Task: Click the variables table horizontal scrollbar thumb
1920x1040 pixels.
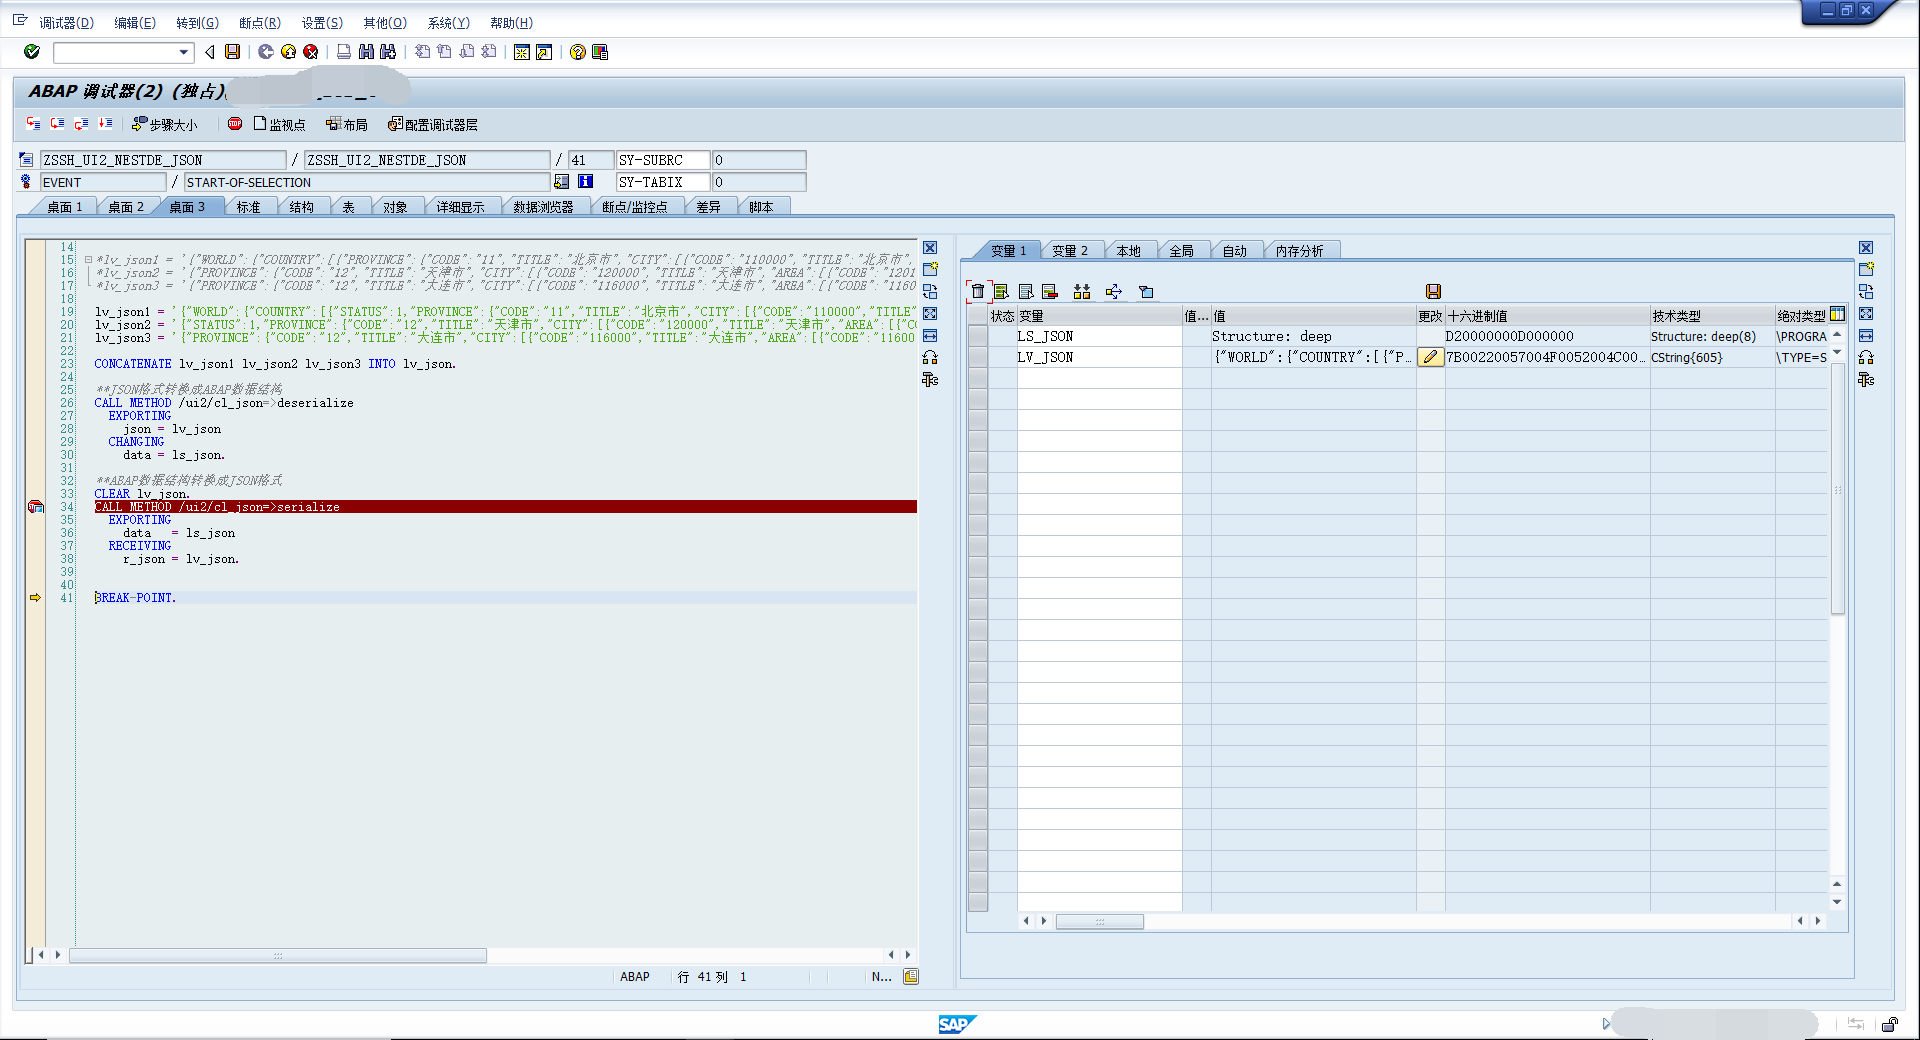Action: (1100, 921)
